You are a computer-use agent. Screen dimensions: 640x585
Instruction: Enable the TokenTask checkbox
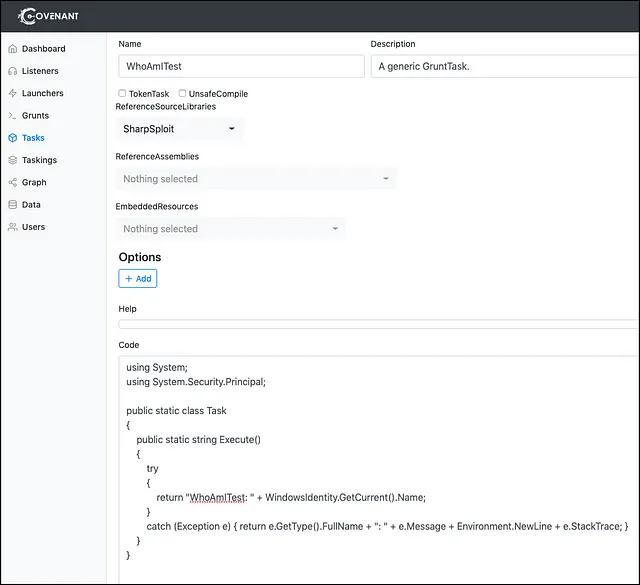(x=122, y=93)
